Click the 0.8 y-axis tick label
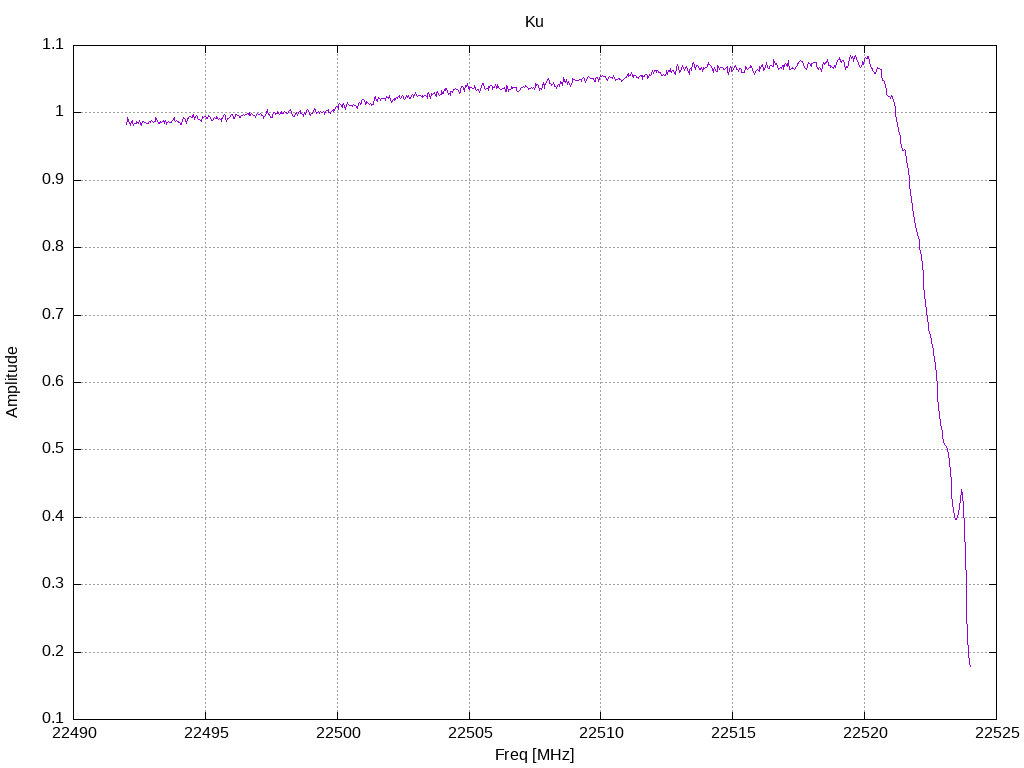 point(53,246)
